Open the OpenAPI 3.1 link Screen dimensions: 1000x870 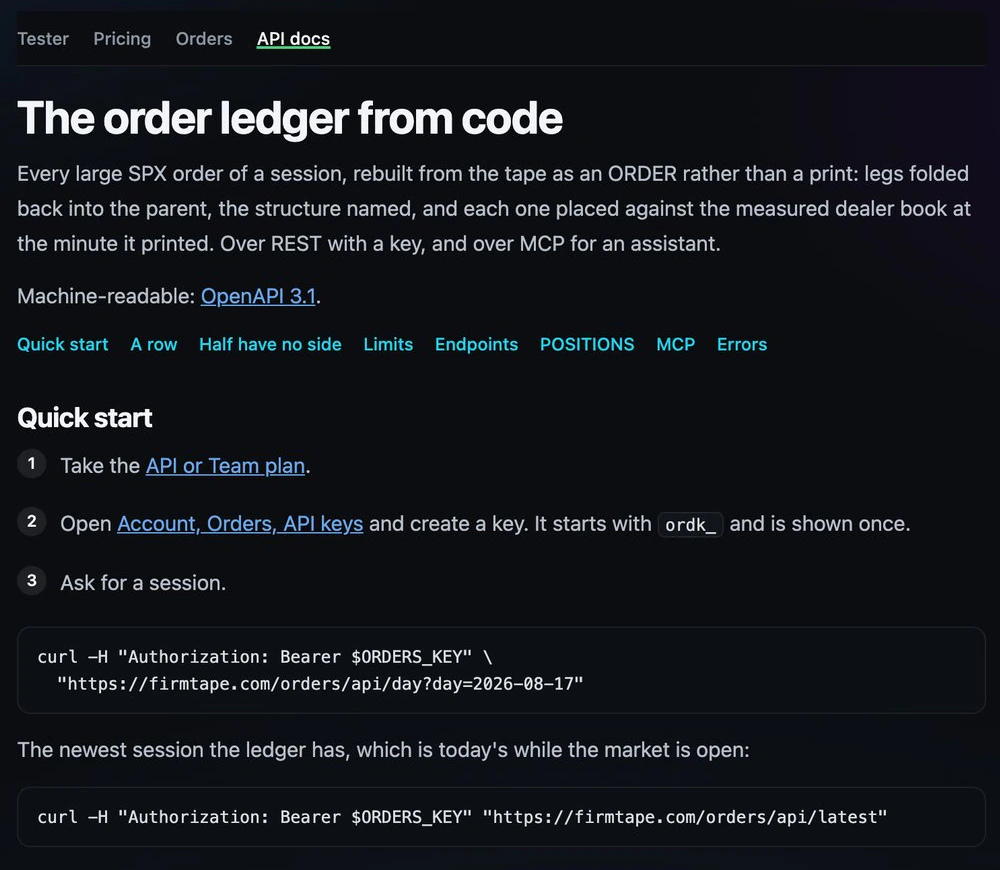click(258, 296)
